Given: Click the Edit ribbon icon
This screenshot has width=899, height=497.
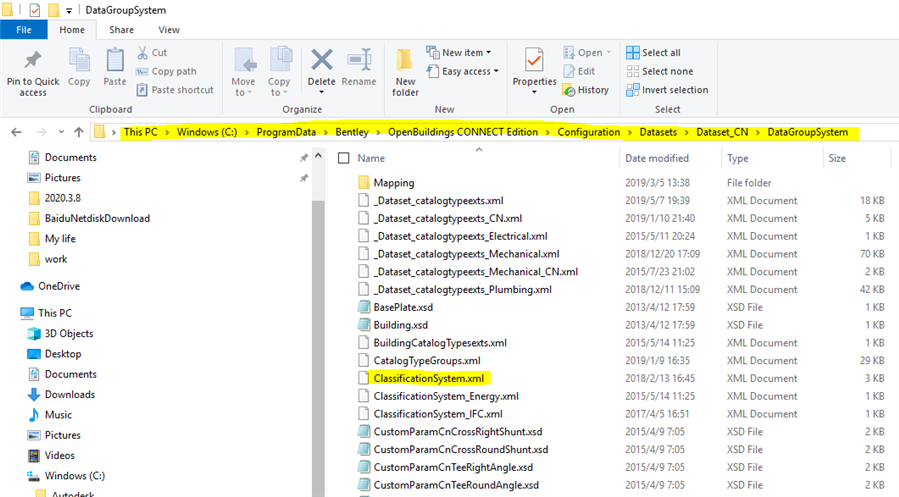Looking at the screenshot, I should click(569, 72).
